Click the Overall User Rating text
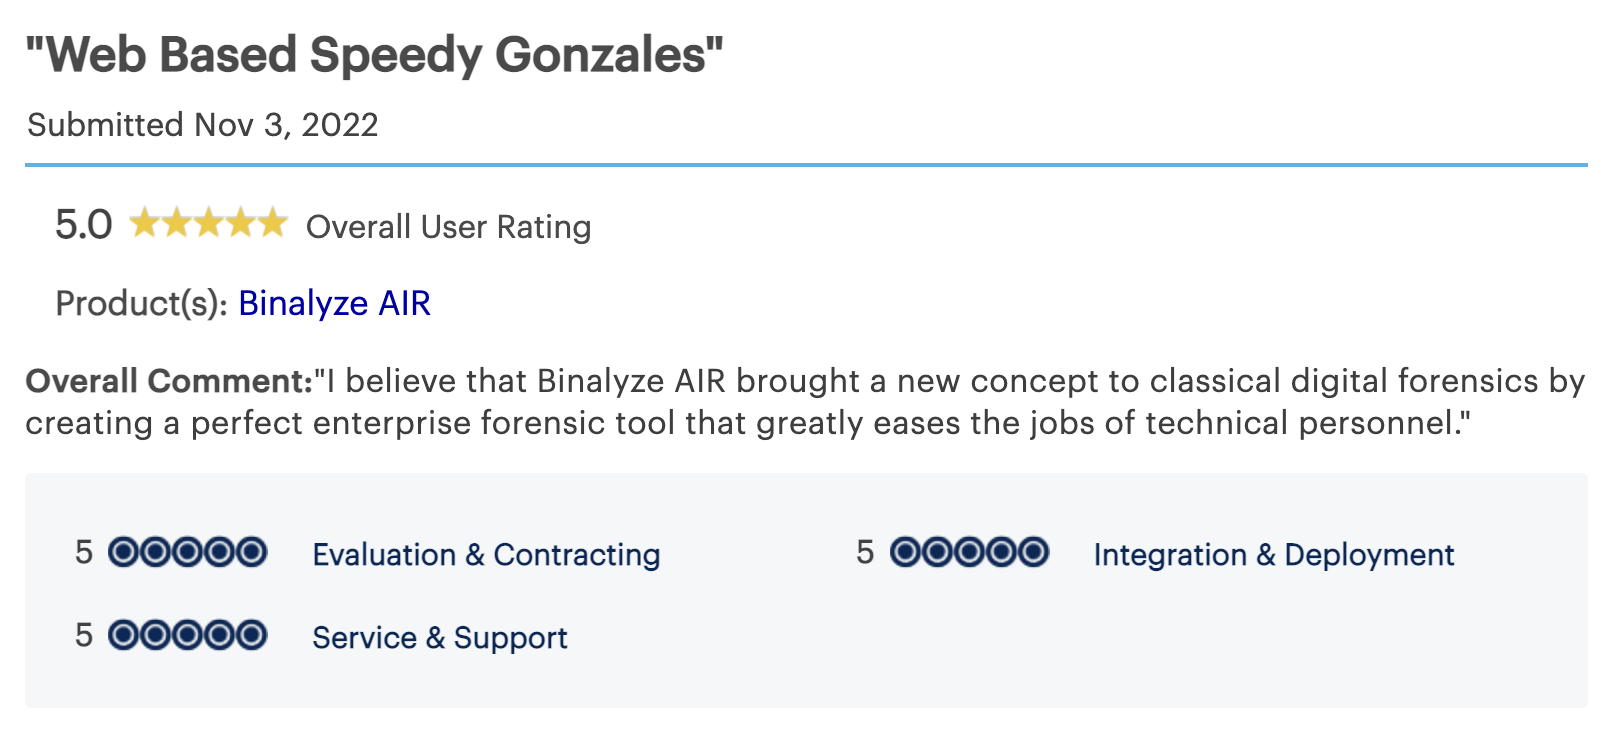Screen dimensions: 1614x730 click(448, 227)
